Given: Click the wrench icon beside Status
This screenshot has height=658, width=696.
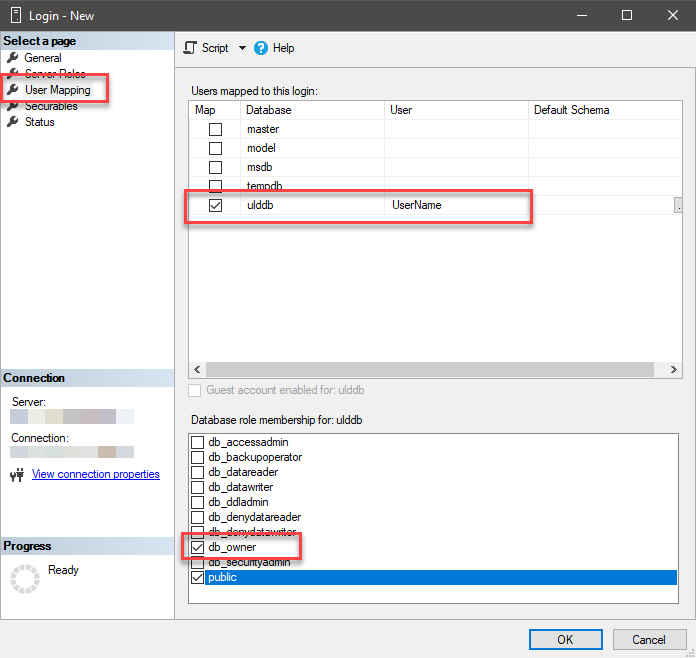Looking at the screenshot, I should coord(12,122).
